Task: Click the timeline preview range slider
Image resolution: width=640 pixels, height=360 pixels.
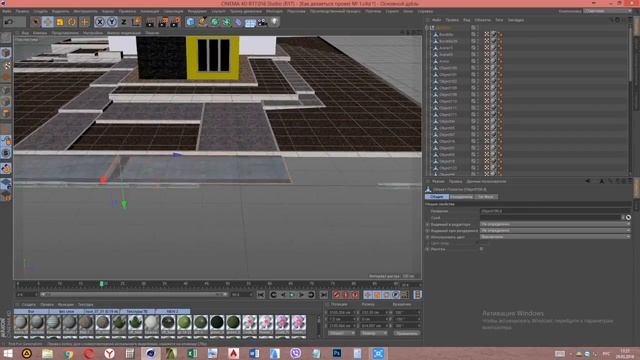Action: tap(133, 294)
